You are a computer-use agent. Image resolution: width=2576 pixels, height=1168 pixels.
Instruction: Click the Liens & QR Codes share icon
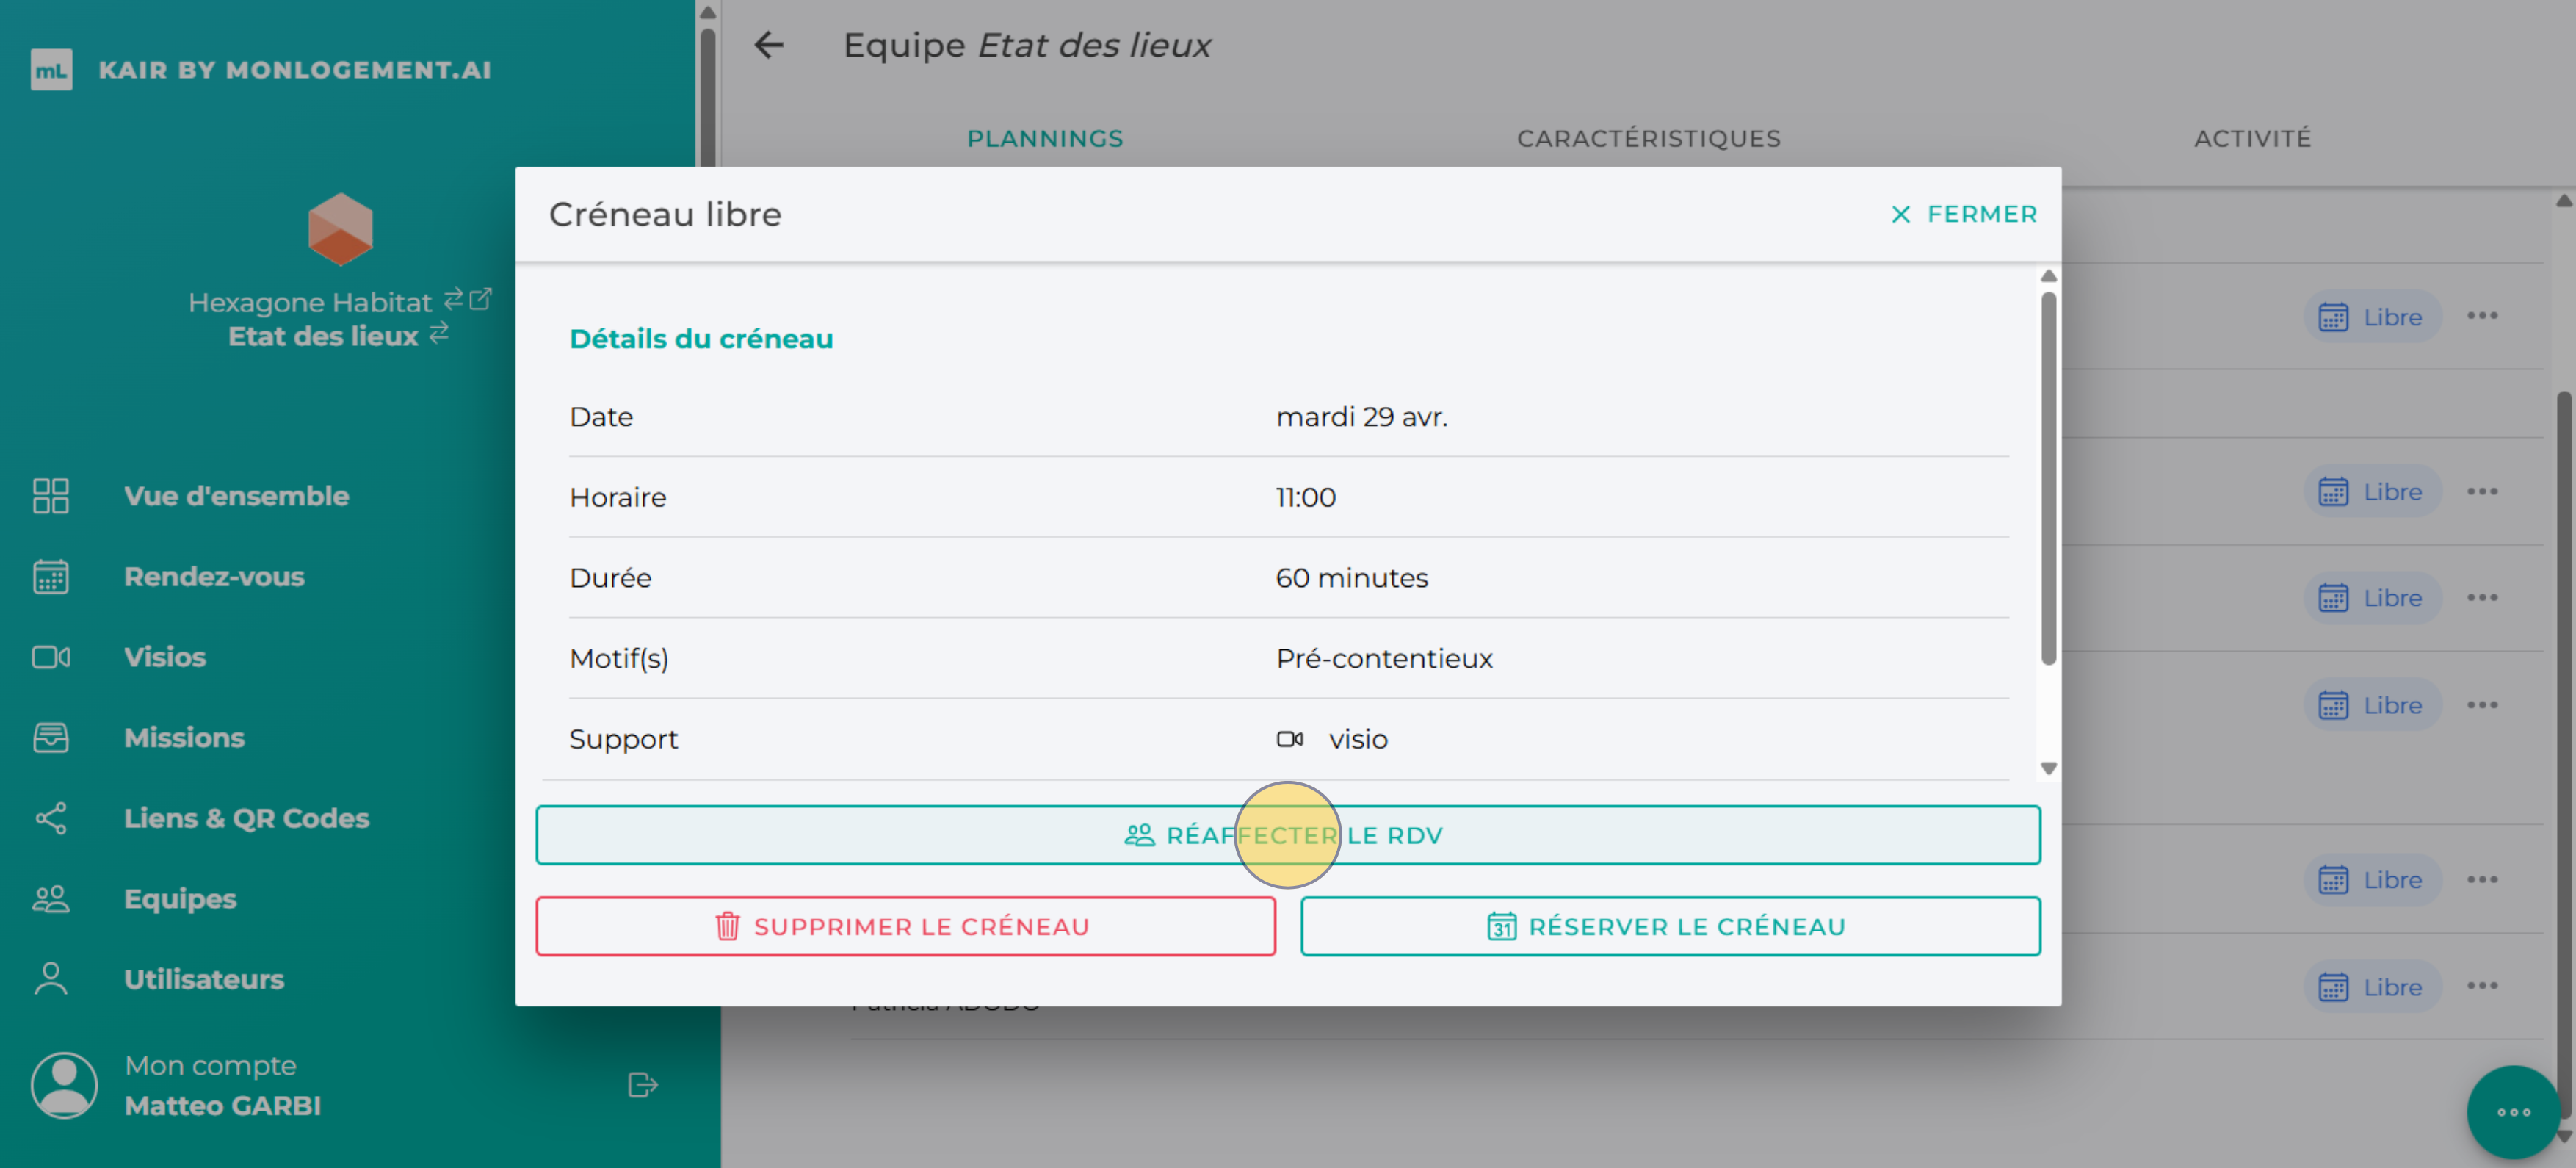tap(50, 818)
